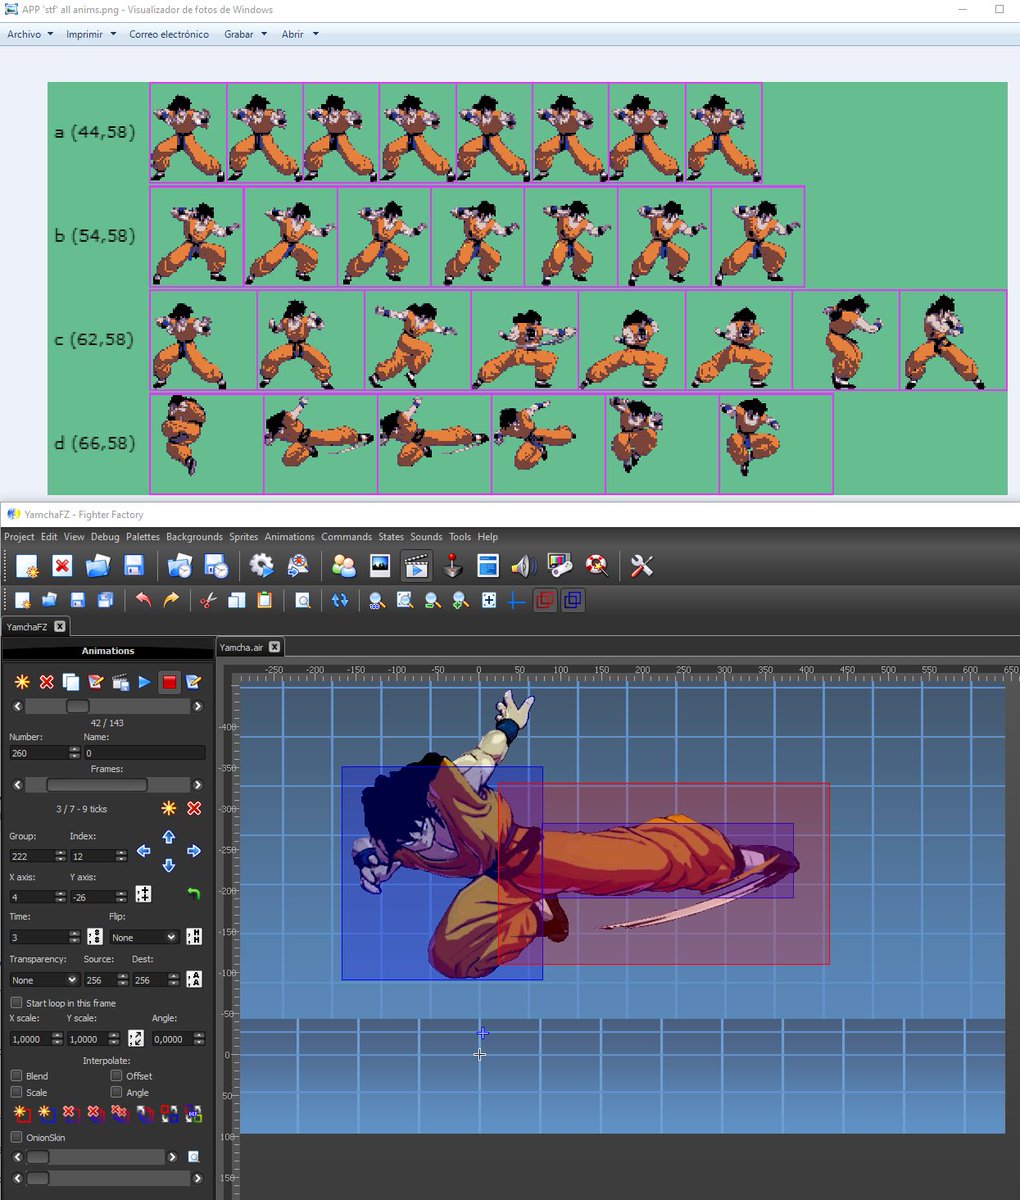Open the Palettes menu
The image size is (1020, 1200).
tap(143, 537)
